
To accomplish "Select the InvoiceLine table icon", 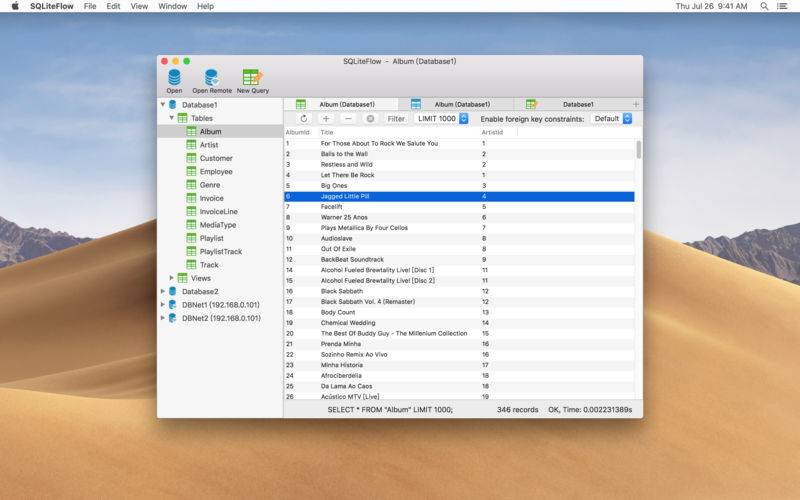I will pos(191,211).
